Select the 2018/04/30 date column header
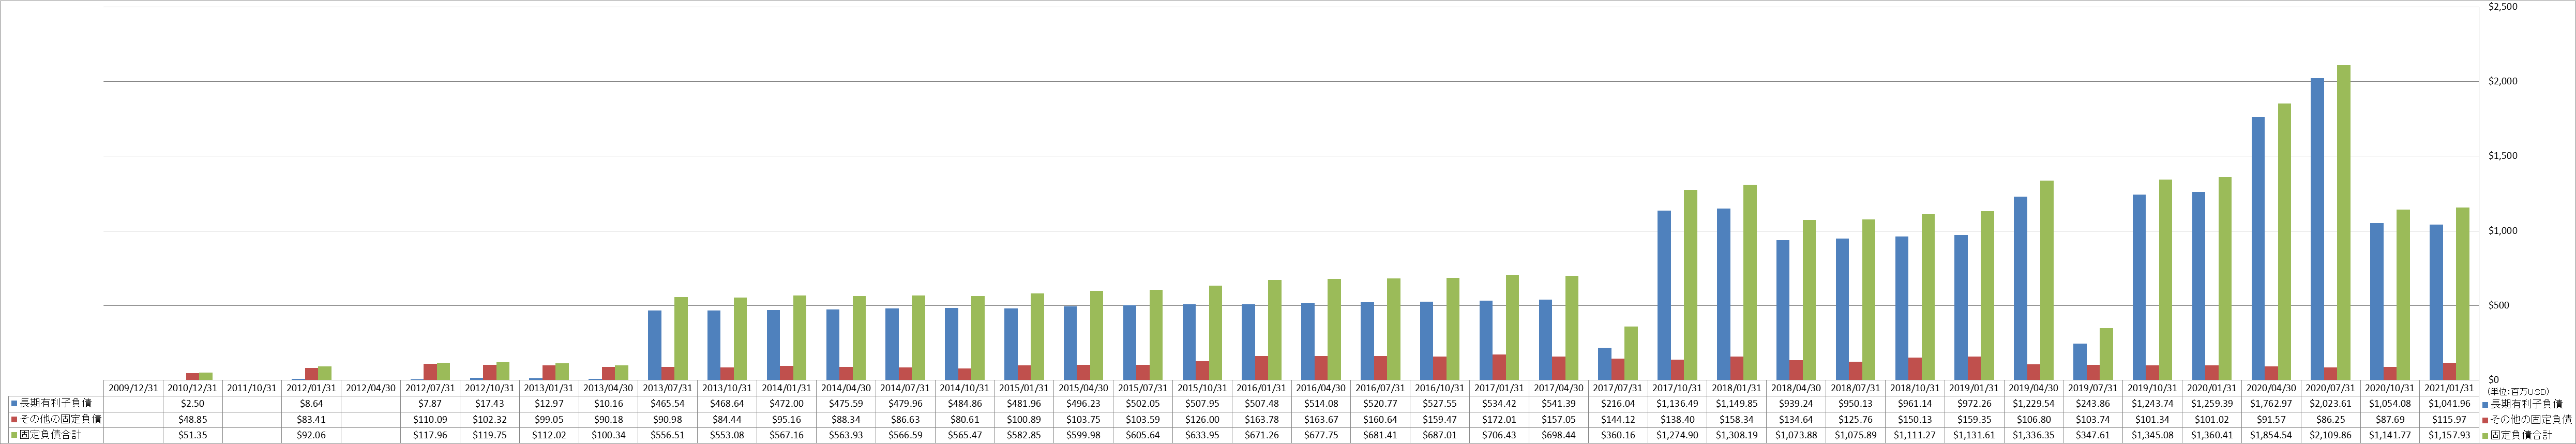This screenshot has height=444, width=2576. 1797,388
